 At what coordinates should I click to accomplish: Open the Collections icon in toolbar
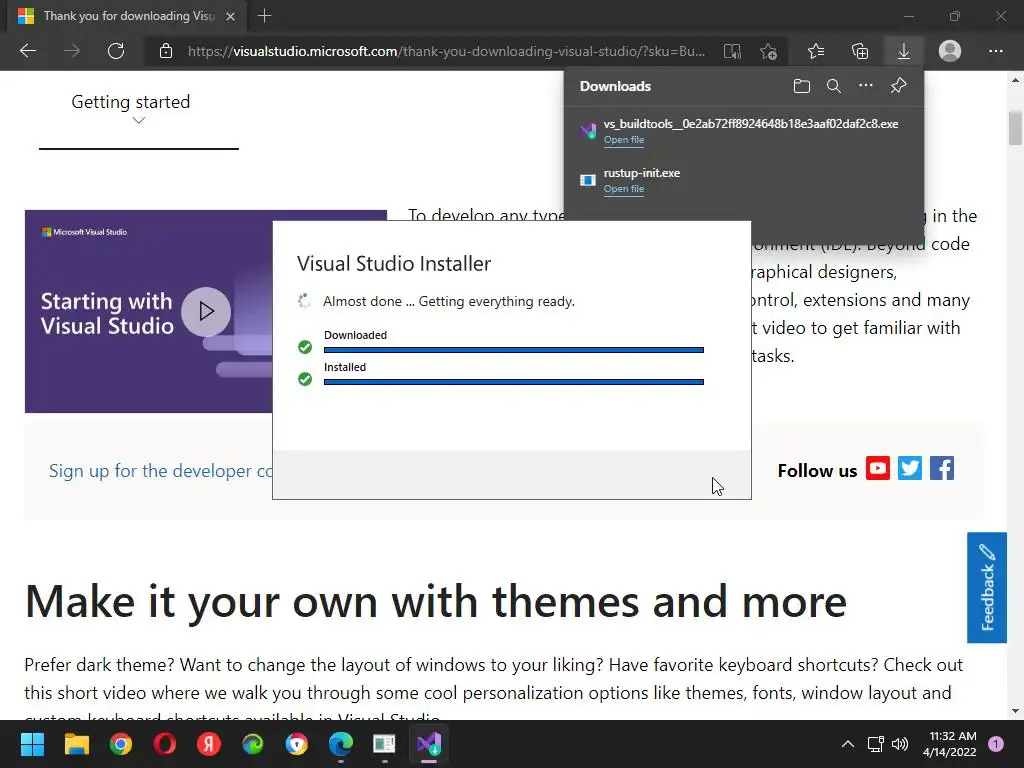pos(860,51)
